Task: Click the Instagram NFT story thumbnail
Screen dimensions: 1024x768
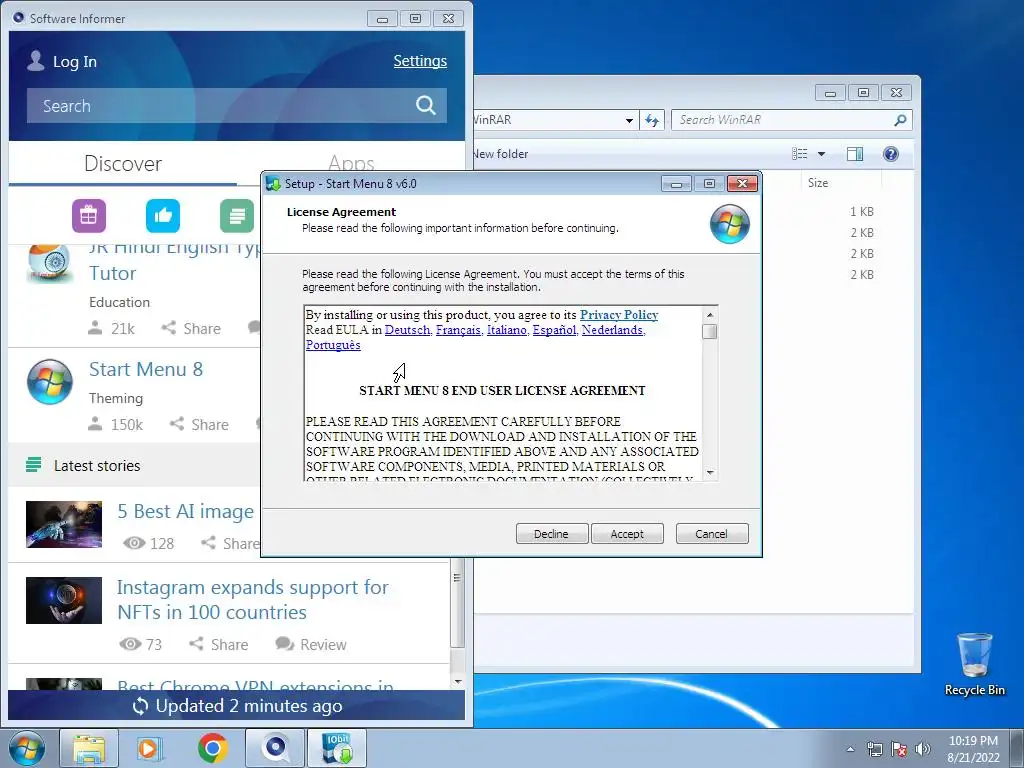Action: click(x=64, y=600)
